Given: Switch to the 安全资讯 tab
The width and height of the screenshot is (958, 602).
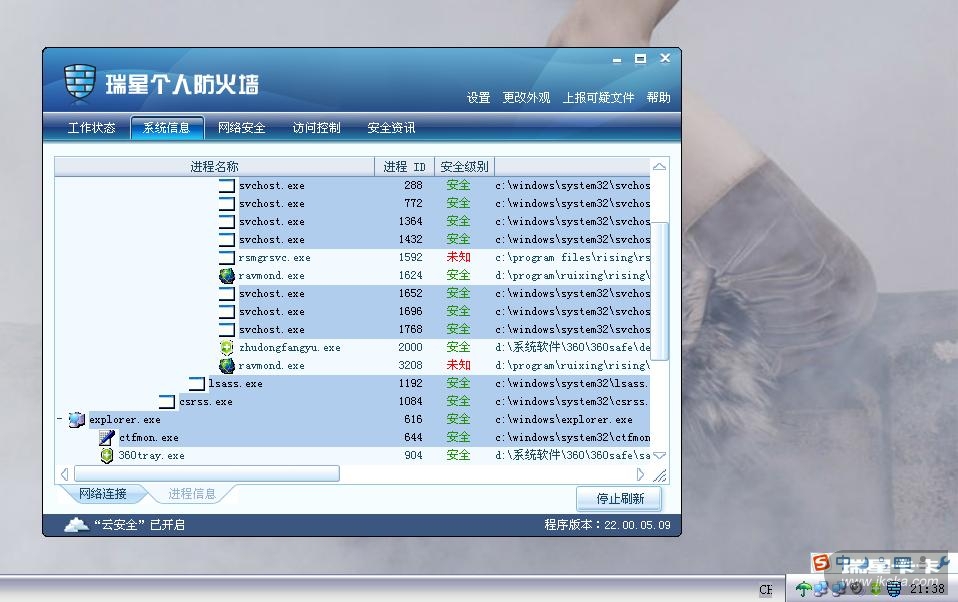Looking at the screenshot, I should coord(391,128).
